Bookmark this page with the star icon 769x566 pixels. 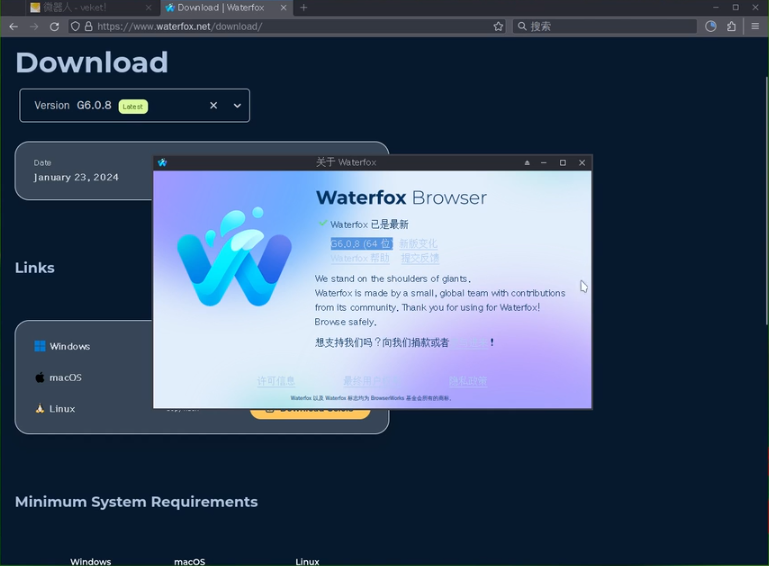[498, 26]
